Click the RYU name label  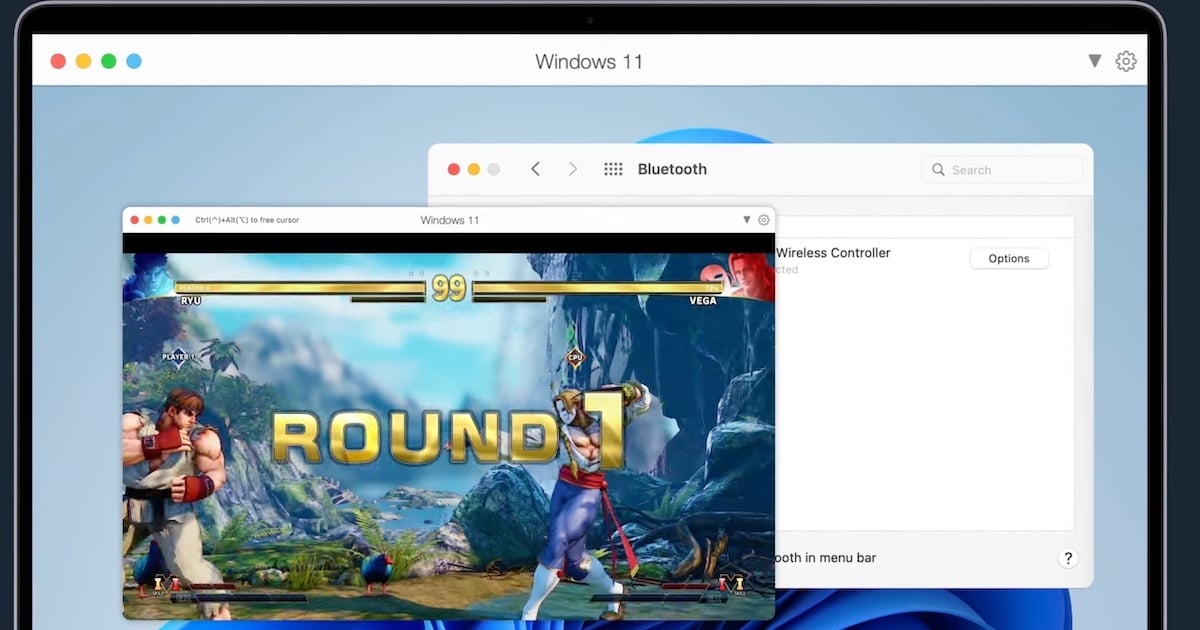pyautogui.click(x=192, y=300)
